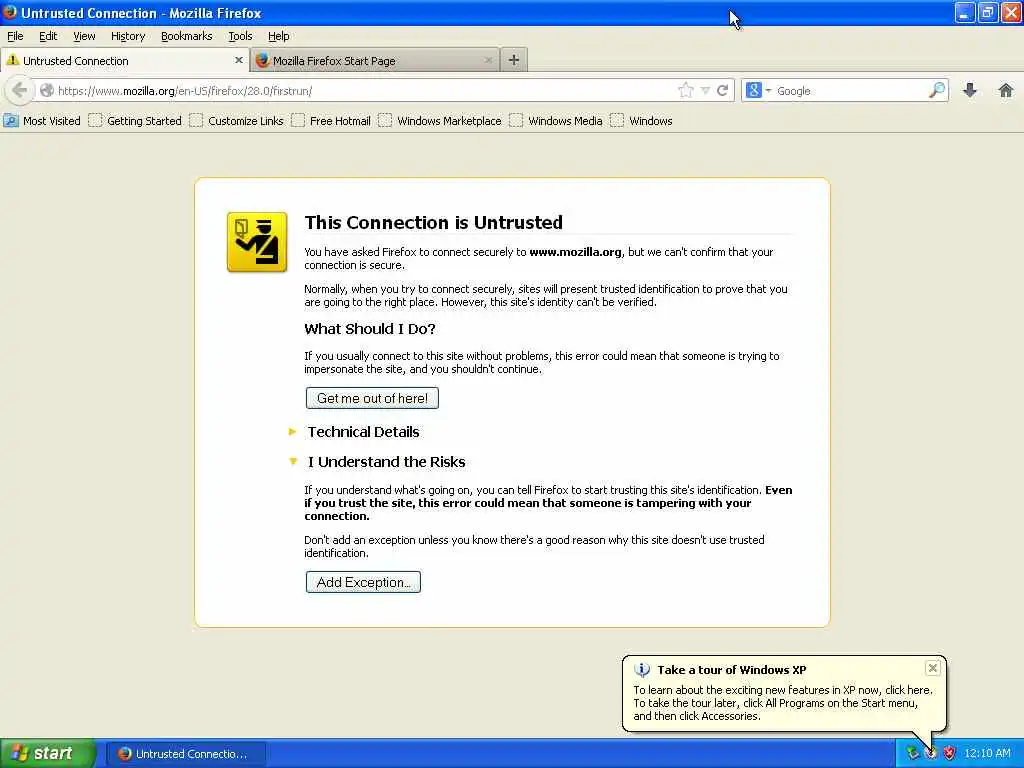The image size is (1024, 768).
Task: Click the green network tray icon
Action: (913, 753)
